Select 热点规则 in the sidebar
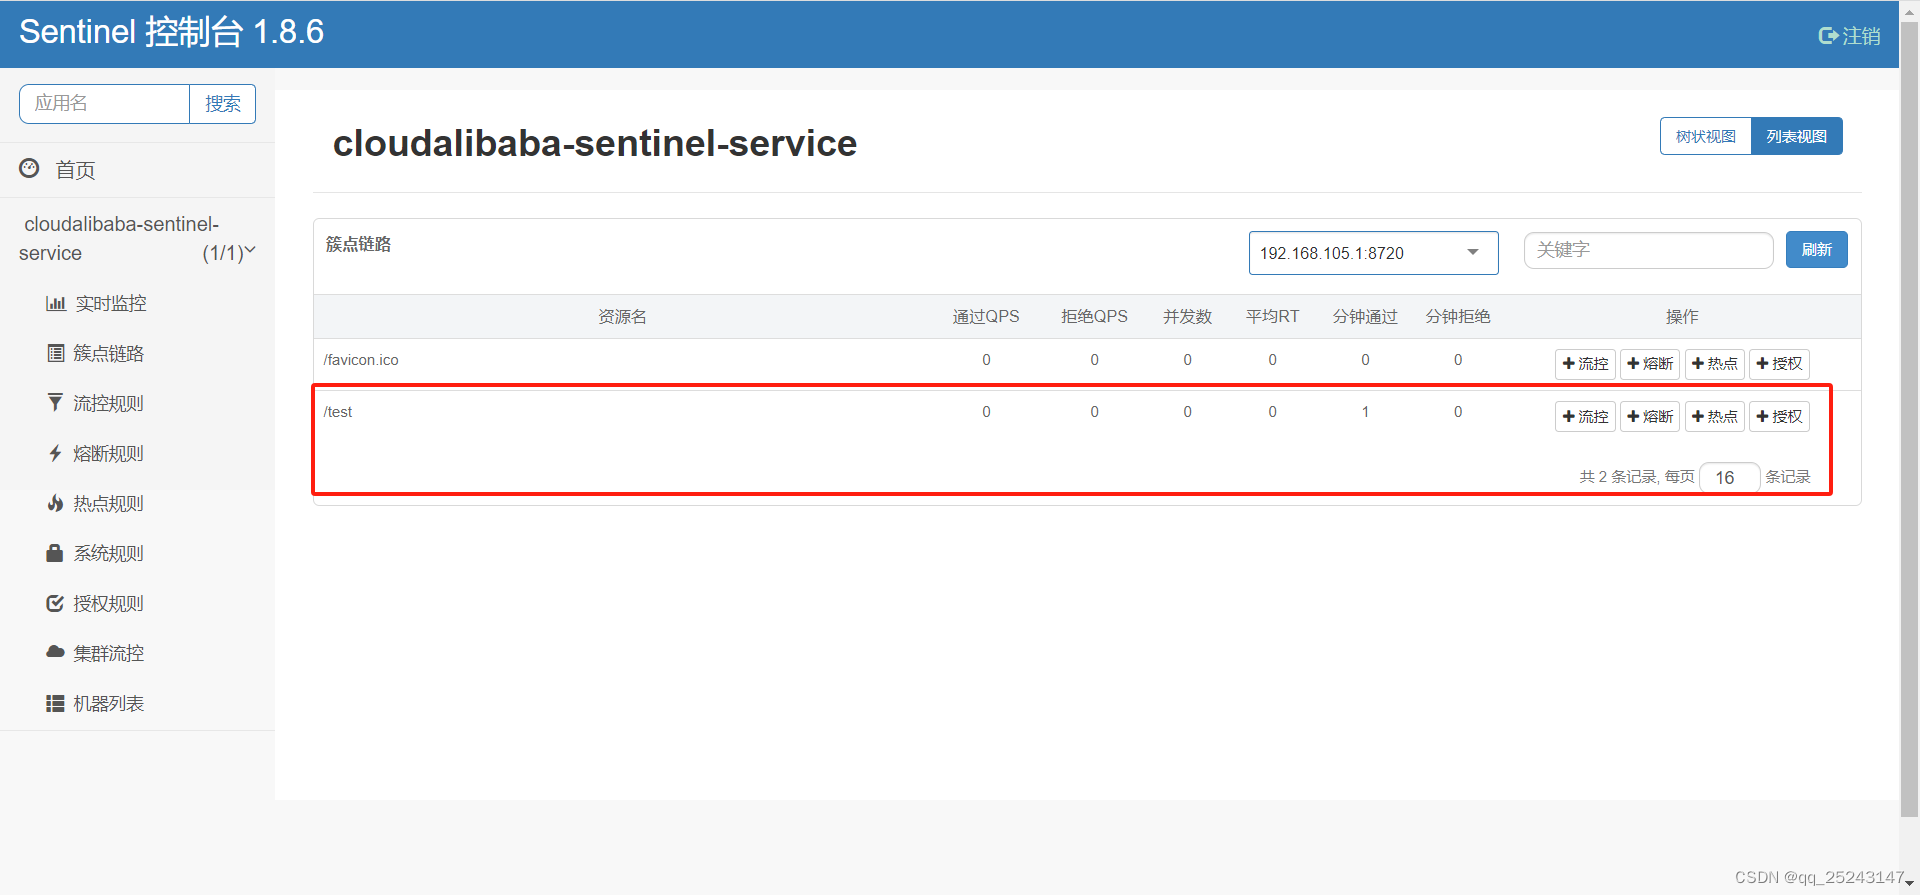 pos(109,503)
